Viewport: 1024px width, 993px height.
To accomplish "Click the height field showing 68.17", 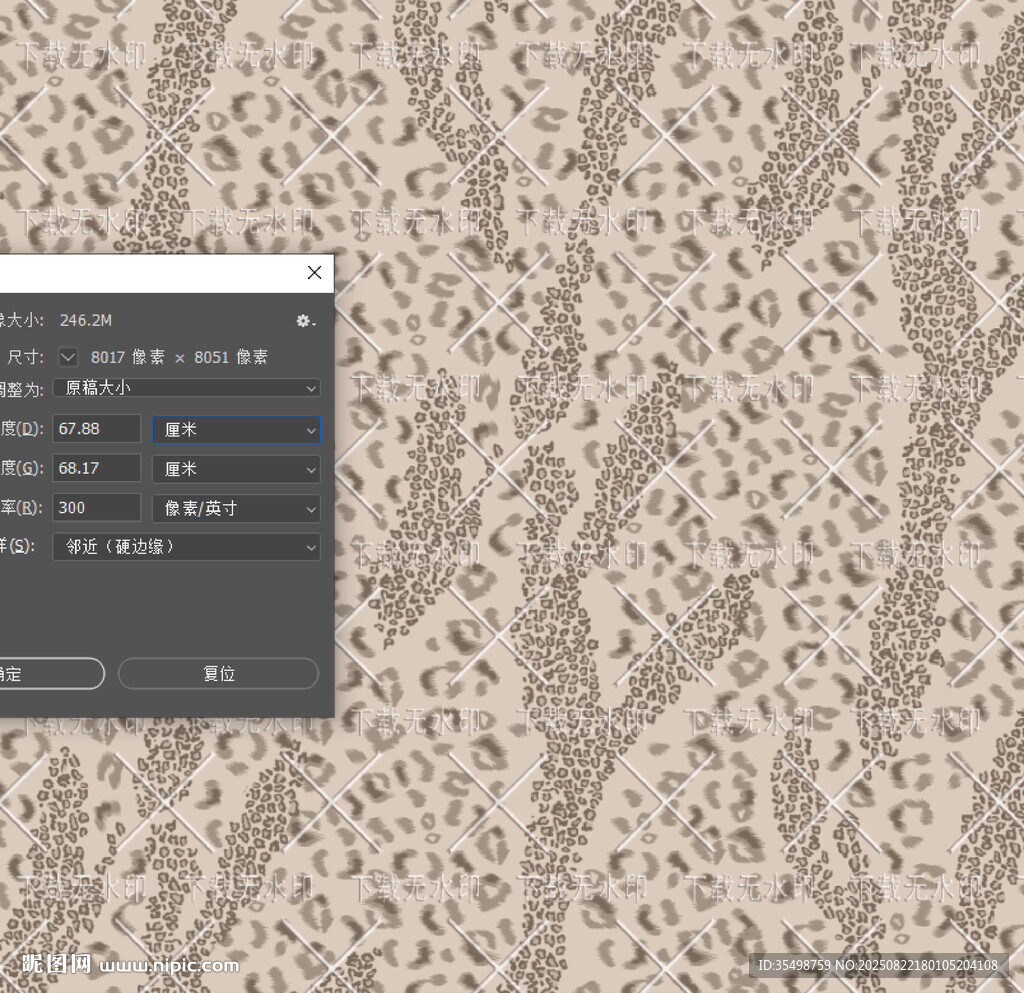I will click(x=96, y=469).
